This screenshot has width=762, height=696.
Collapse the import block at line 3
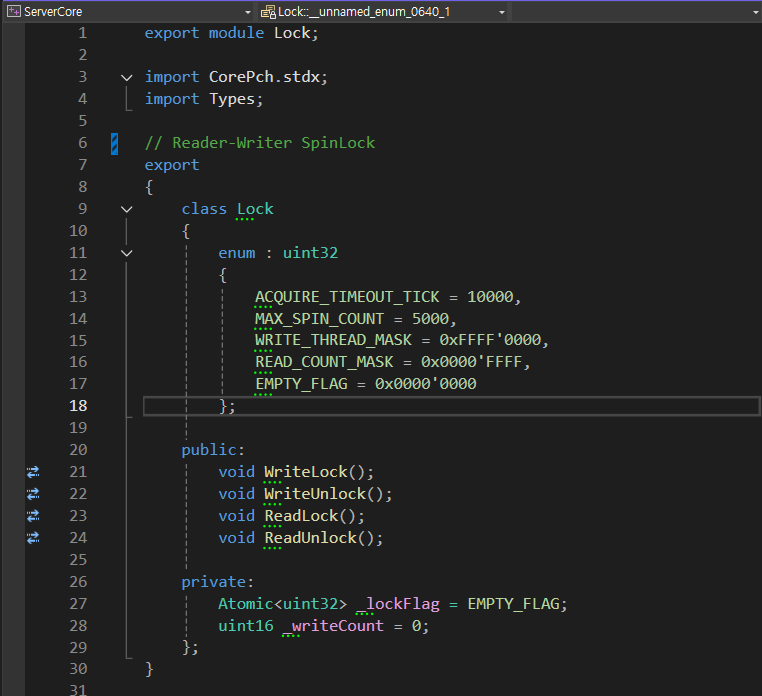[126, 78]
